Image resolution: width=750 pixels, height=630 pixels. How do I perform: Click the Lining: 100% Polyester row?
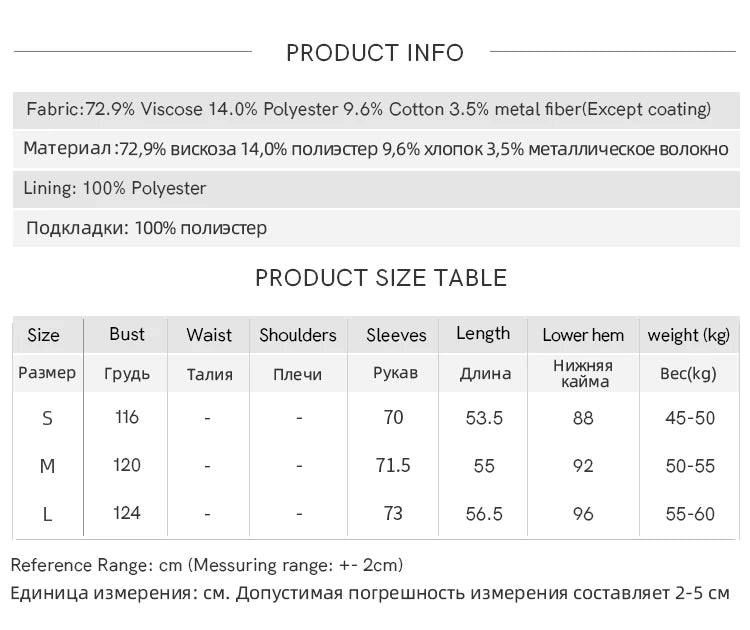coord(116,188)
